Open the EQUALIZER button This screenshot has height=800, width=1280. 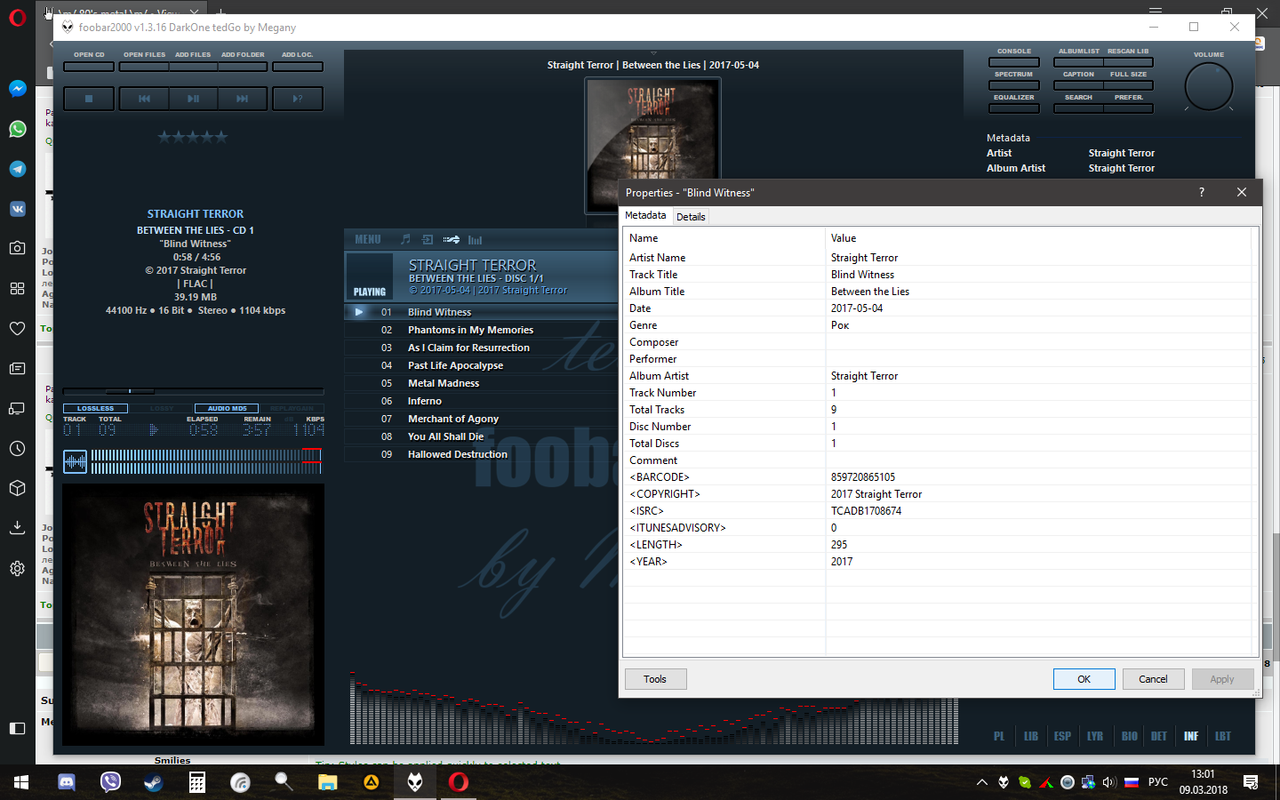coord(1014,109)
